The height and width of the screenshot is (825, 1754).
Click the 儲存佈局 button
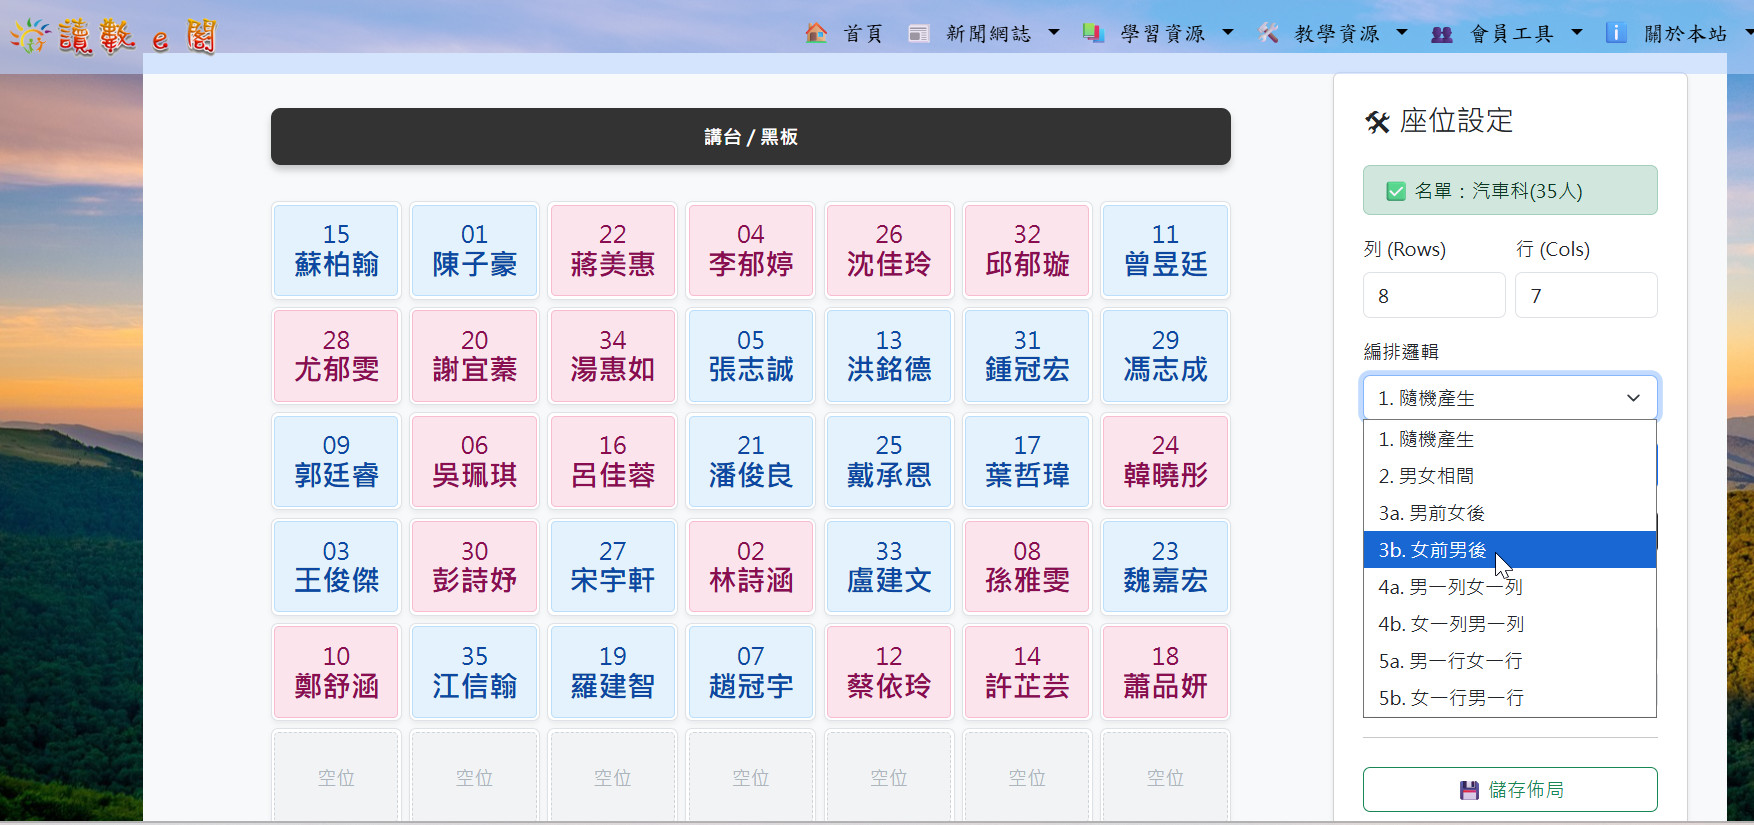[1509, 790]
